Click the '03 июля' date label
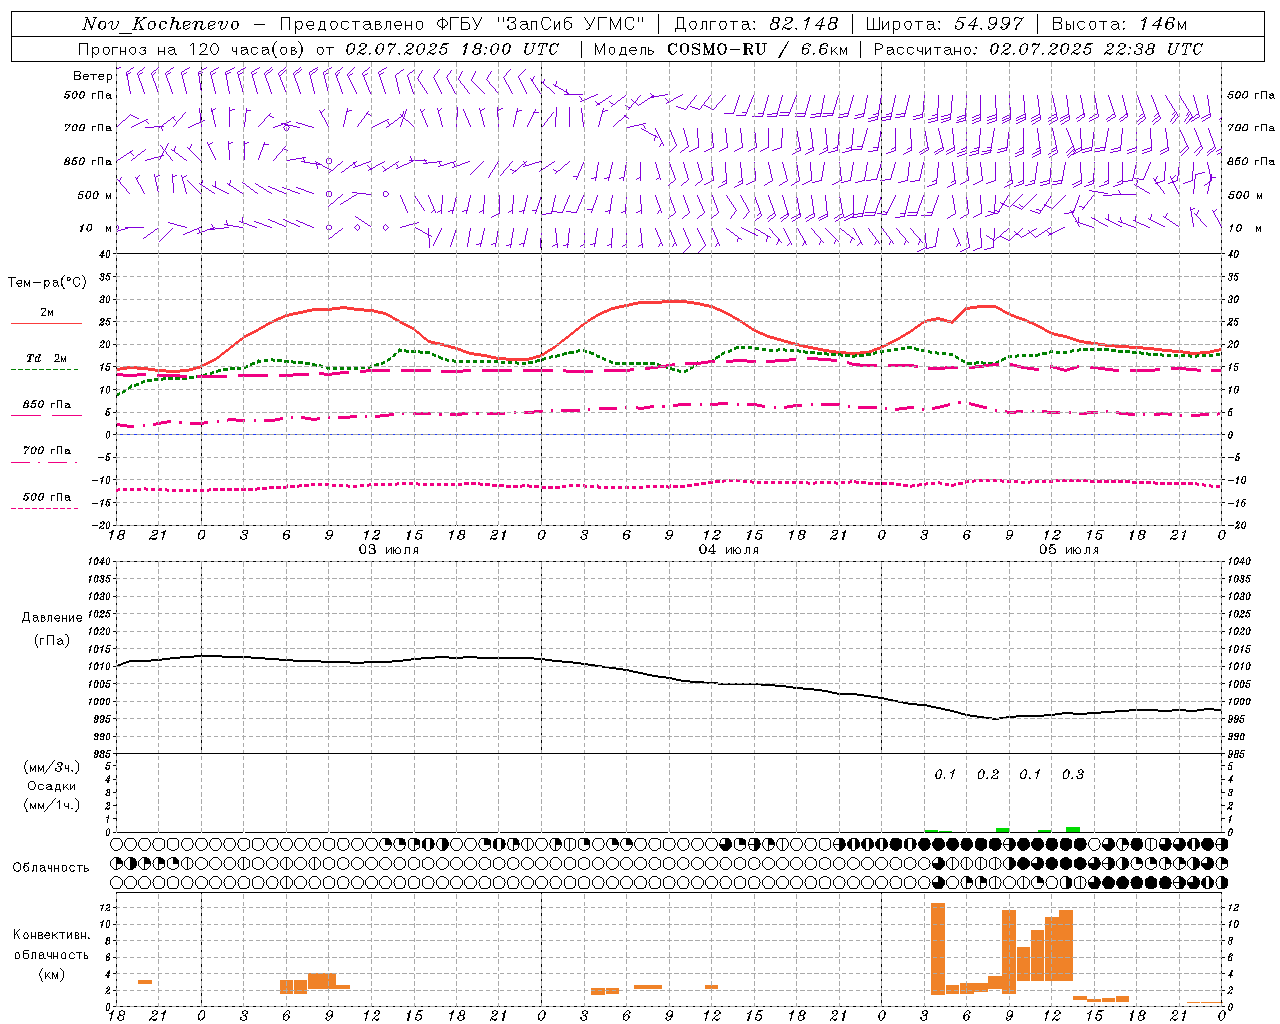The height and width of the screenshot is (1024, 1280). (x=389, y=550)
